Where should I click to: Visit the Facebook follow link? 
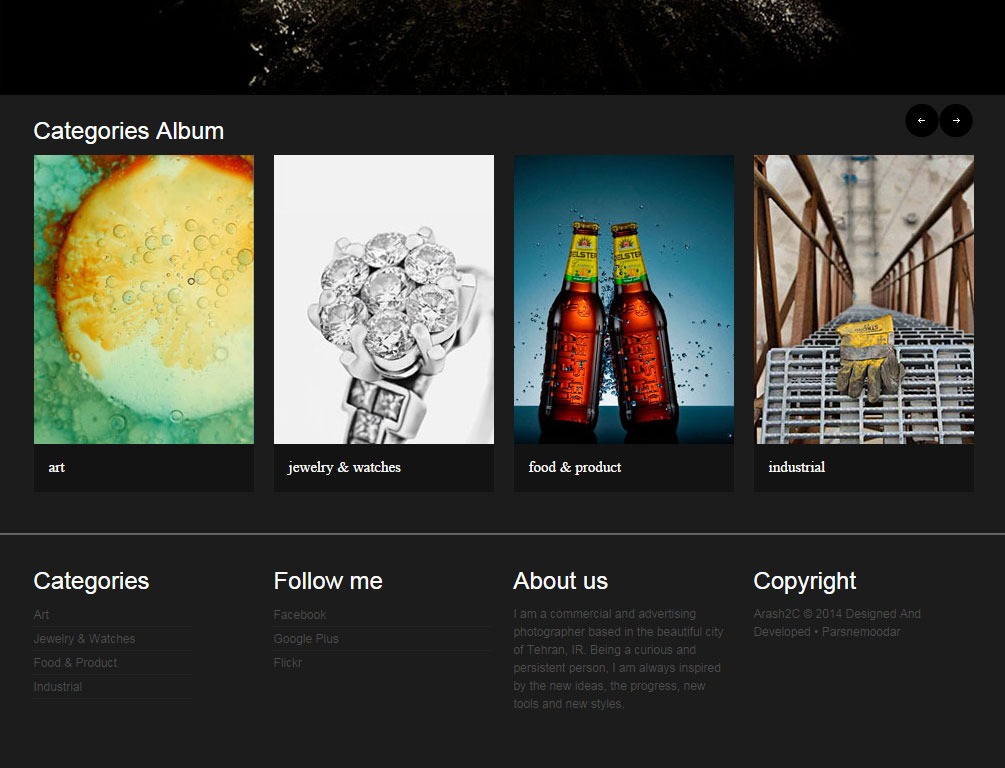(x=300, y=615)
